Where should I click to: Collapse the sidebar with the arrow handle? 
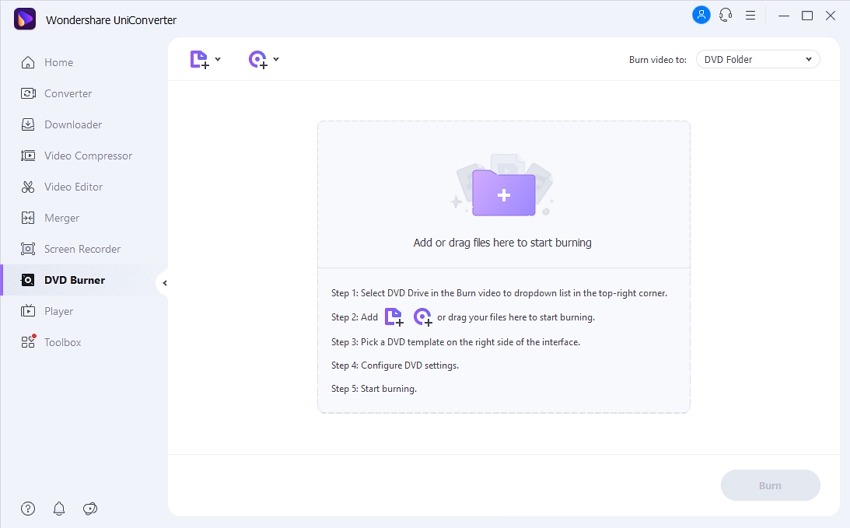point(164,283)
